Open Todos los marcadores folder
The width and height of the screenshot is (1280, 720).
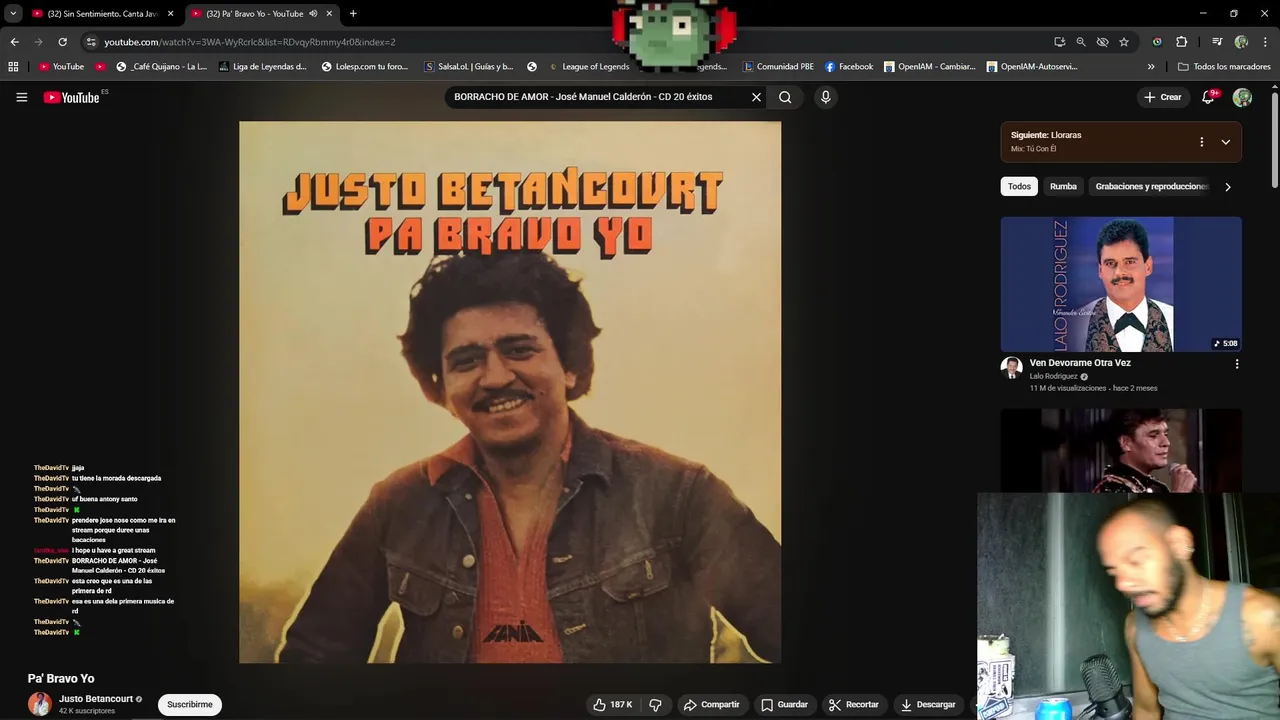click(x=1224, y=67)
